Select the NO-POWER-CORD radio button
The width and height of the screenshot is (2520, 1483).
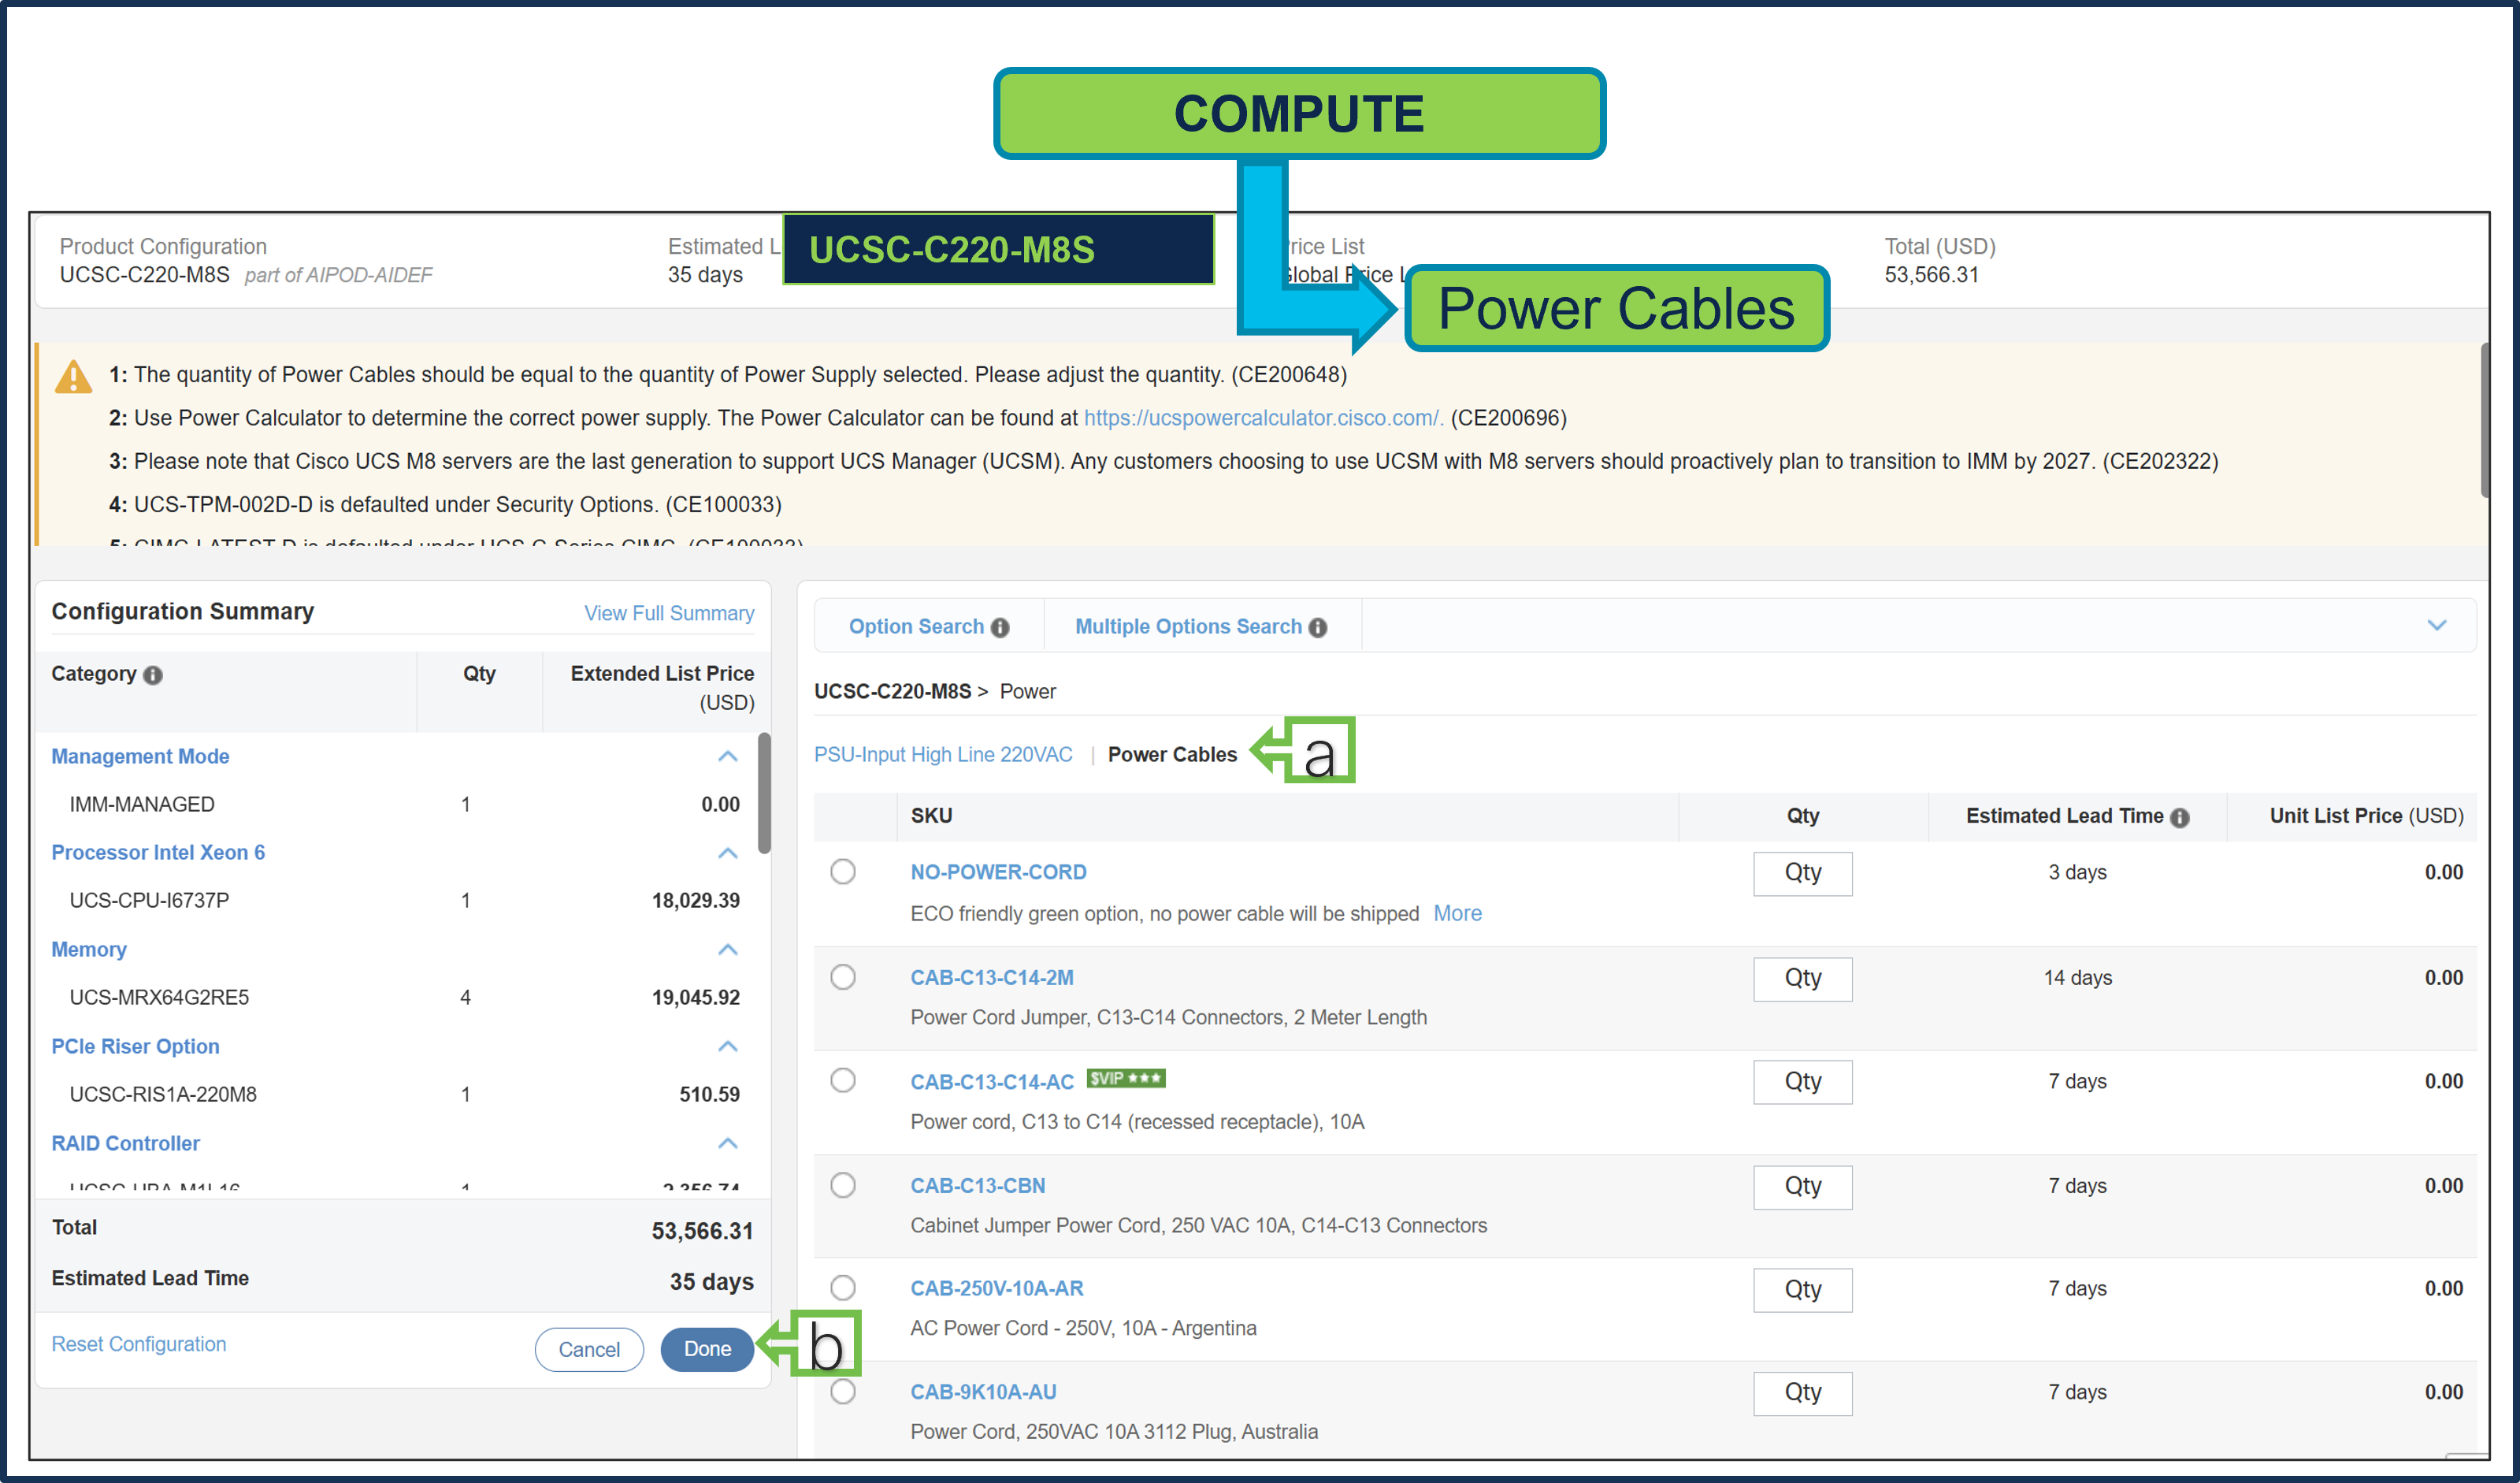pos(842,871)
